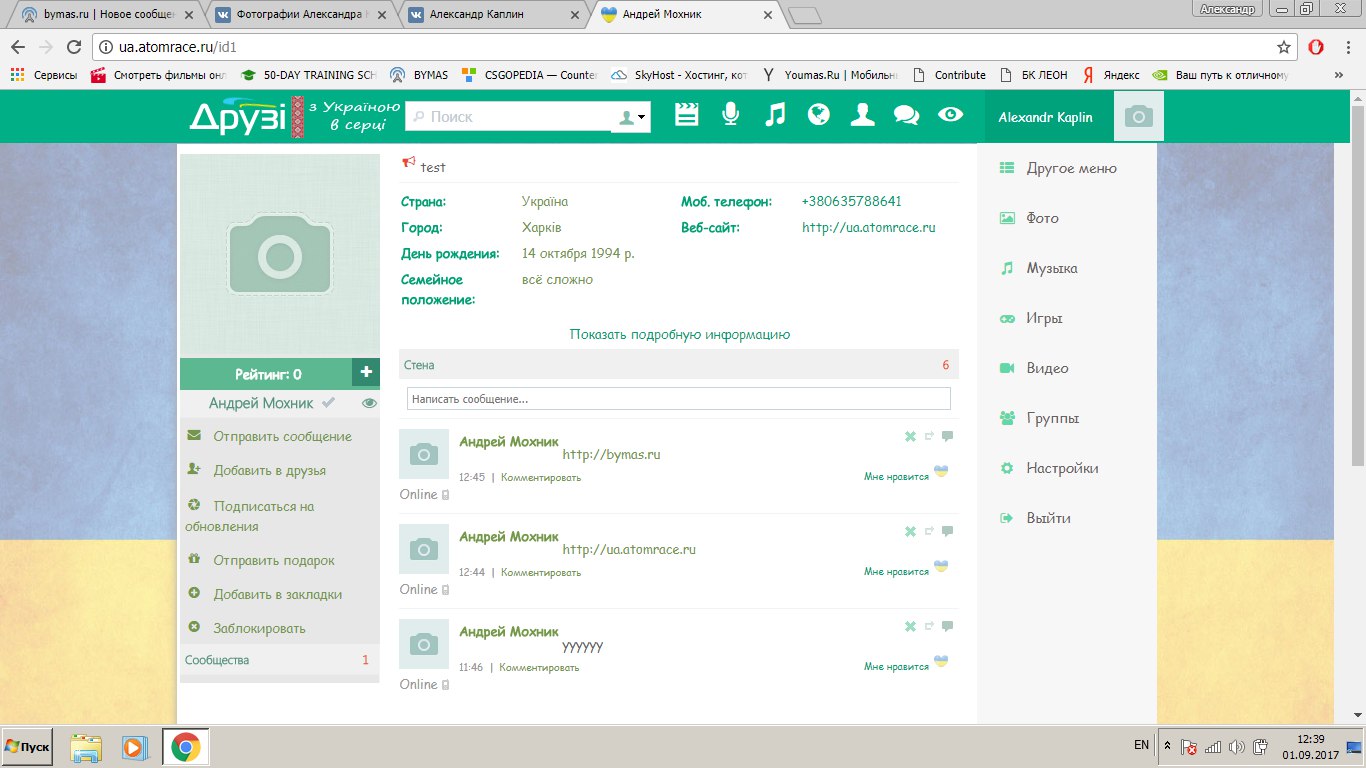
Task: Click the browser vertical scrollbar
Action: point(1357,300)
